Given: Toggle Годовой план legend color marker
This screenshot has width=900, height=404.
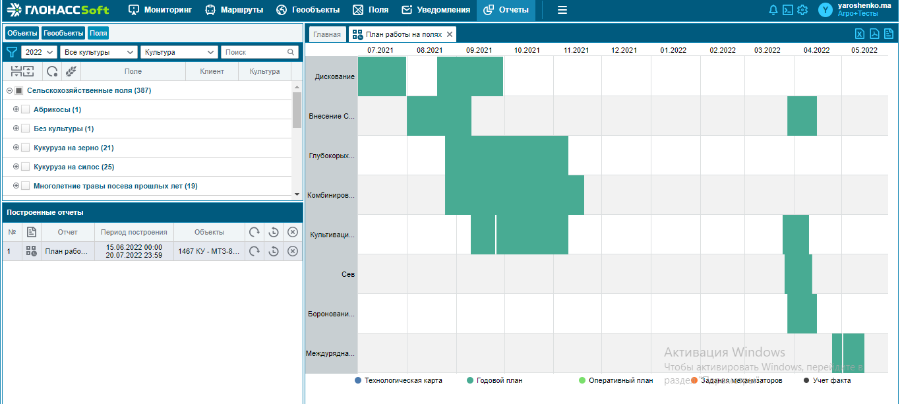Looking at the screenshot, I should coord(470,380).
